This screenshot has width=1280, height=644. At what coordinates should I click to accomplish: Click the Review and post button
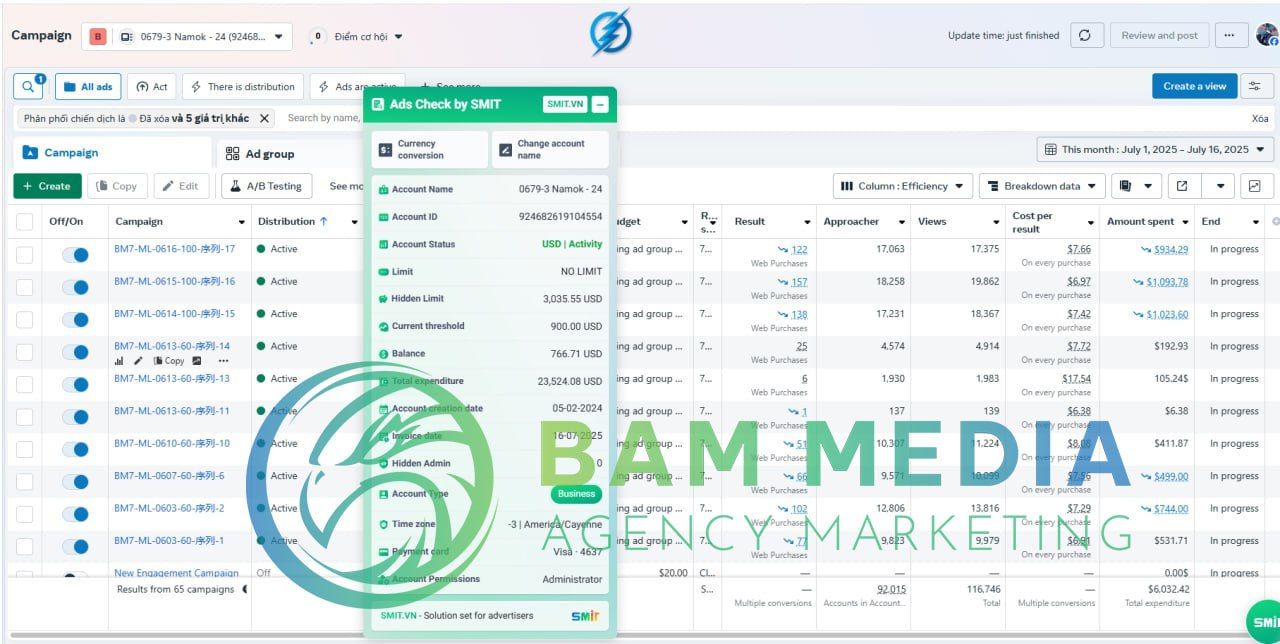[x=1159, y=35]
